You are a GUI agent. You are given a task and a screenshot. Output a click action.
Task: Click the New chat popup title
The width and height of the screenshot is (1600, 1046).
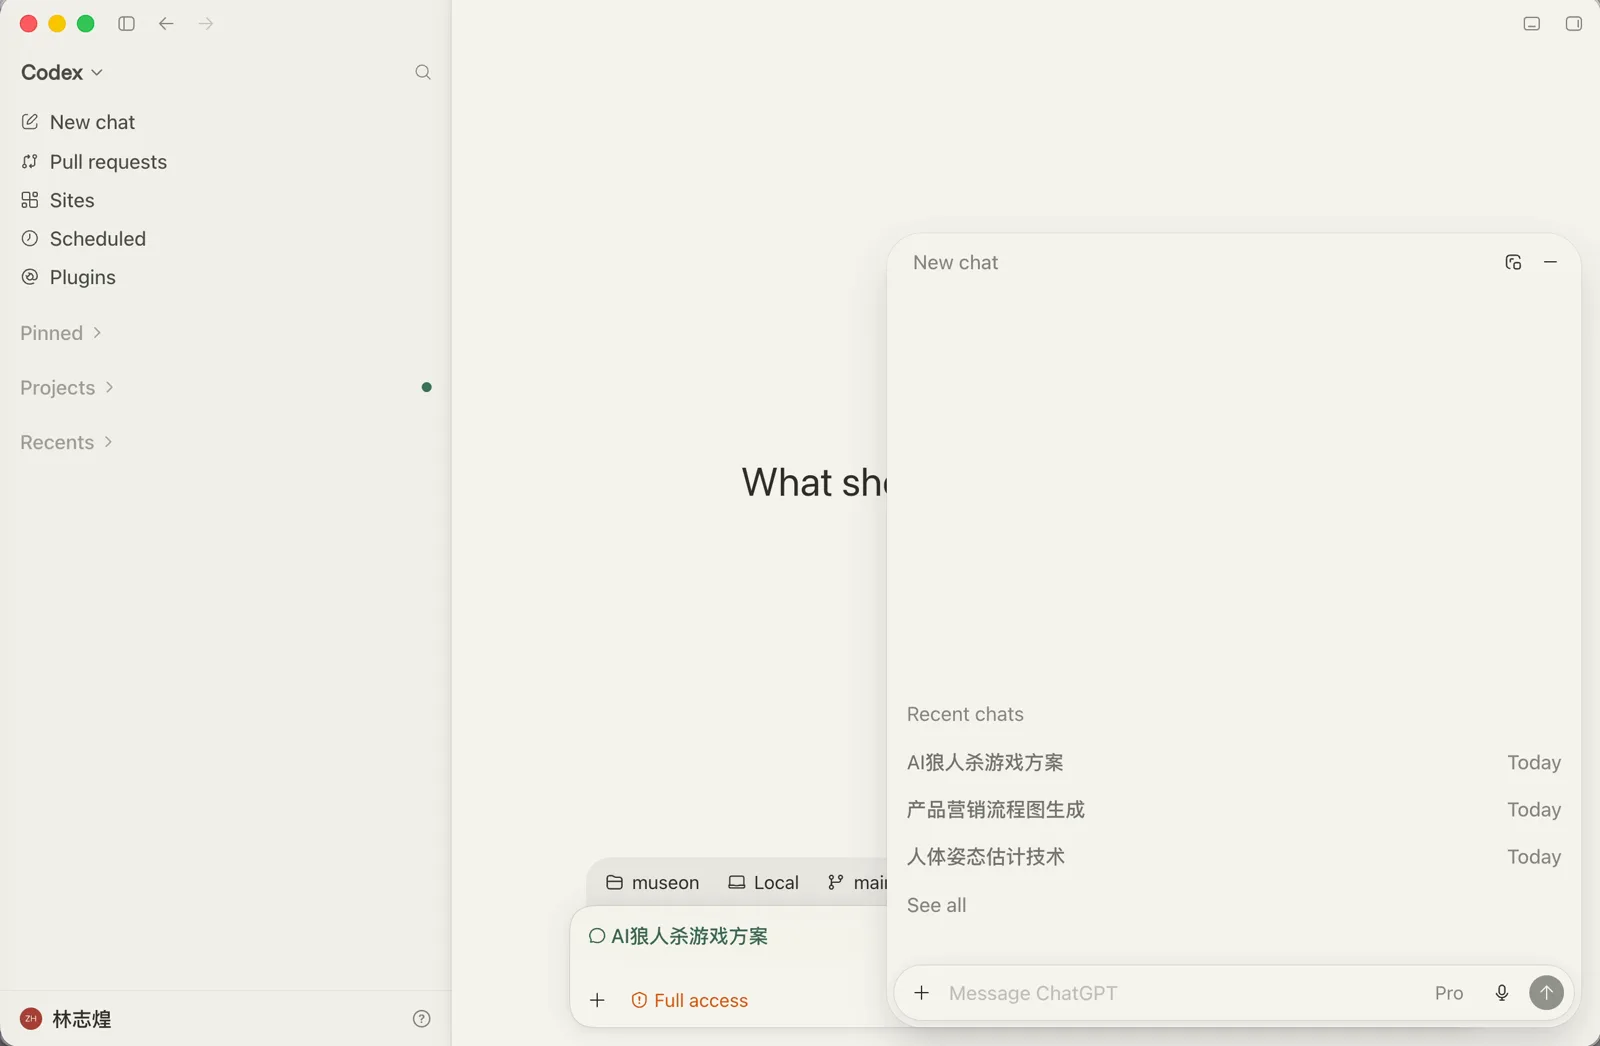click(955, 263)
